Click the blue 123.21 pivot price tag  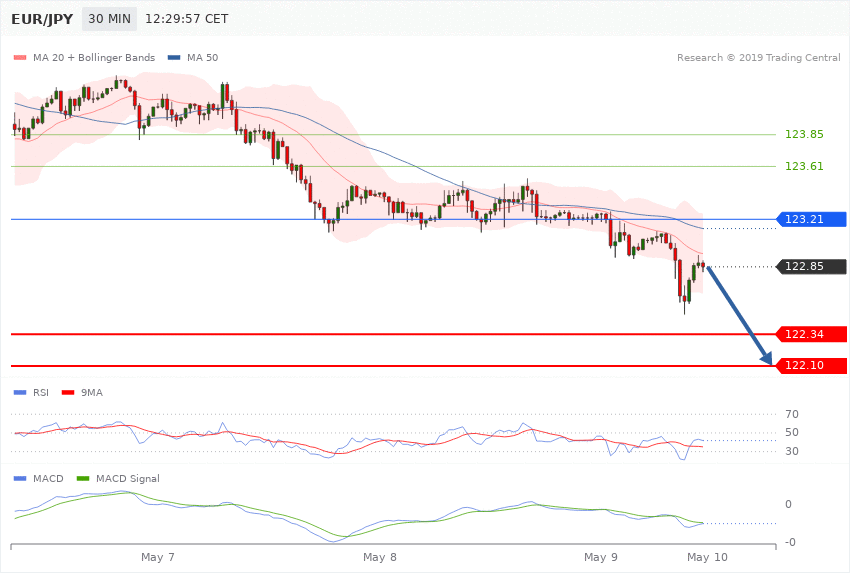(811, 219)
